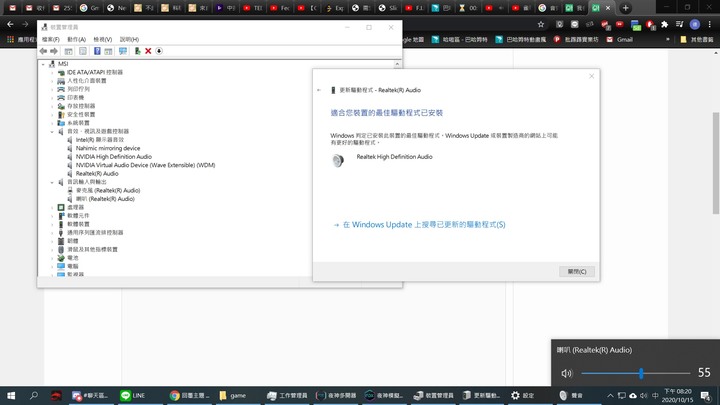Click the bookmark star in Chrome address bar

[541, 24]
